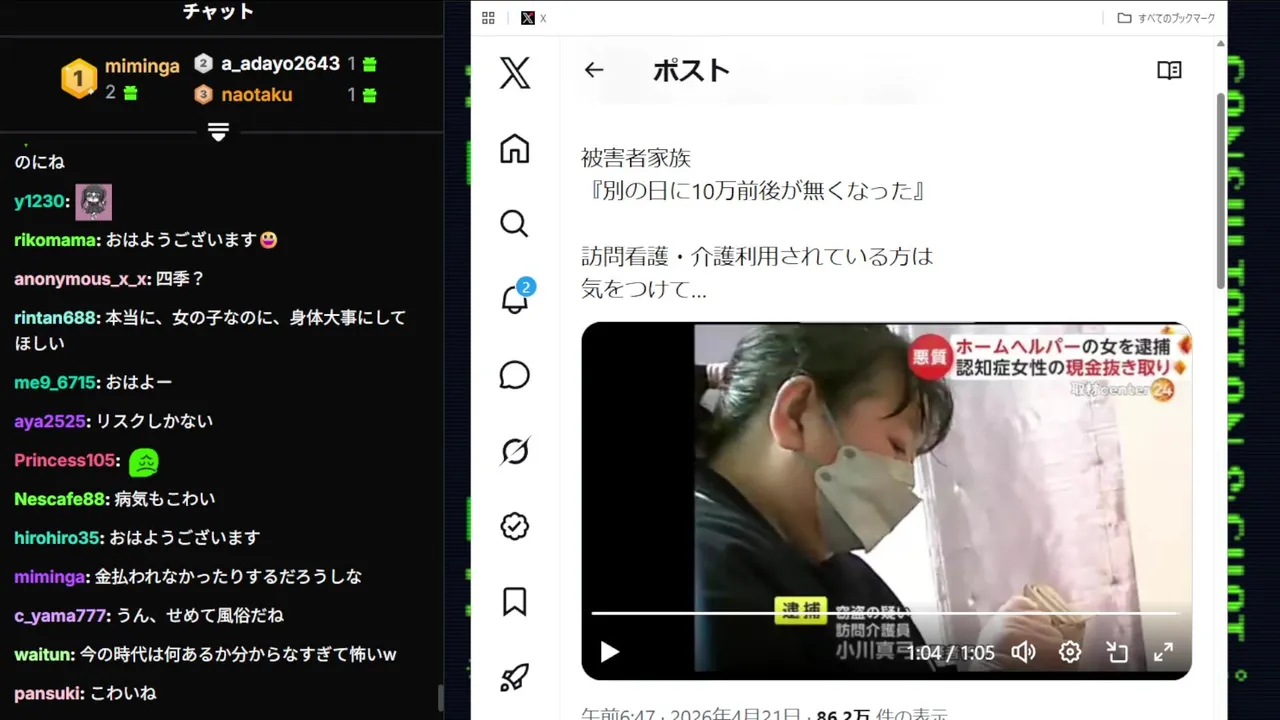Open video settings gear
1280x720 pixels.
(x=1070, y=652)
